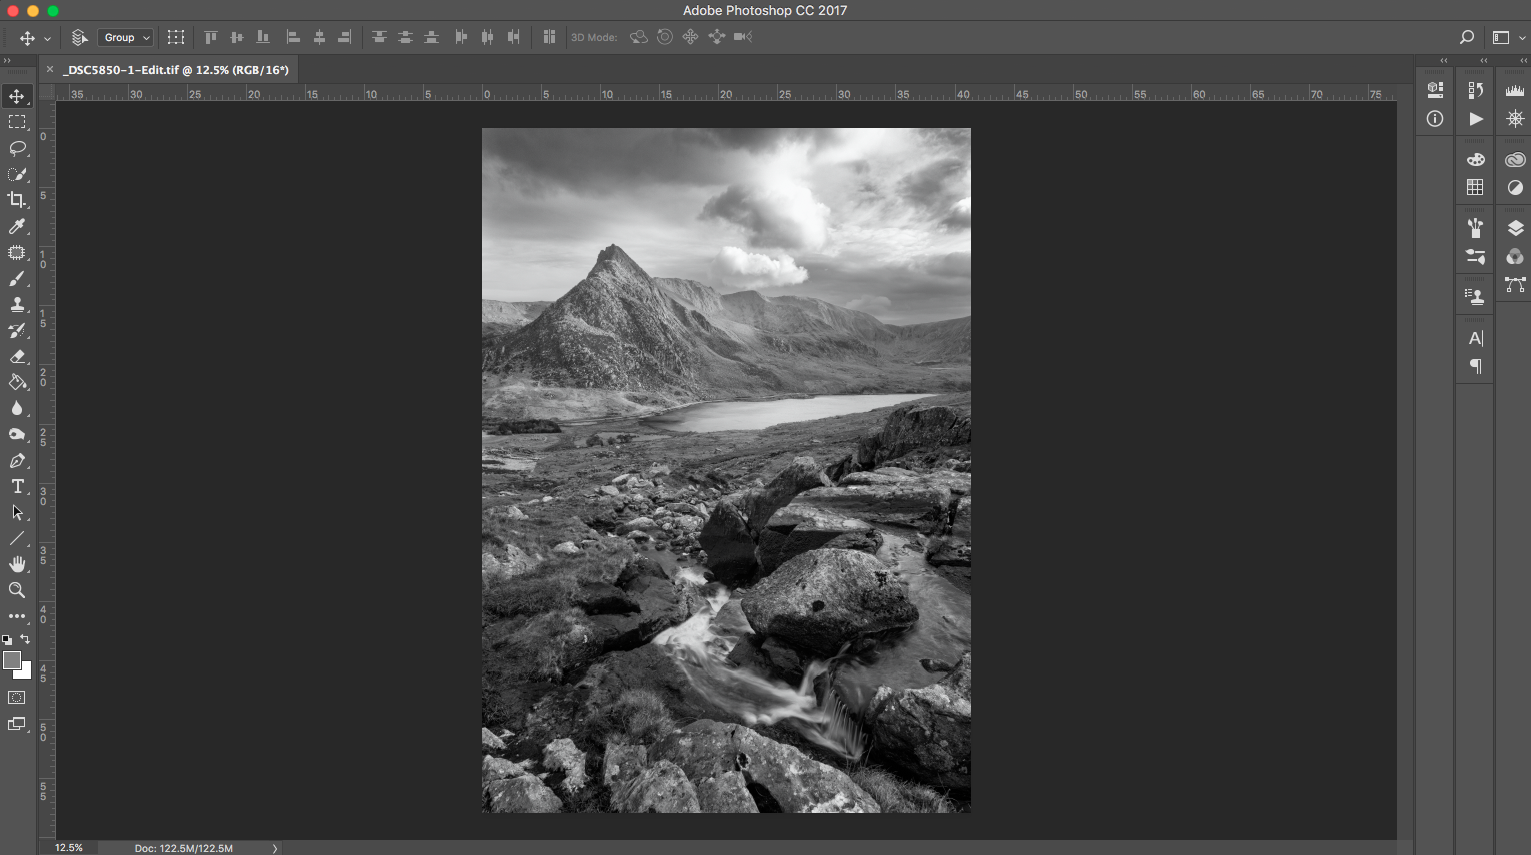The width and height of the screenshot is (1531, 855).
Task: Open the Clone Source panel
Action: pyautogui.click(x=1476, y=296)
